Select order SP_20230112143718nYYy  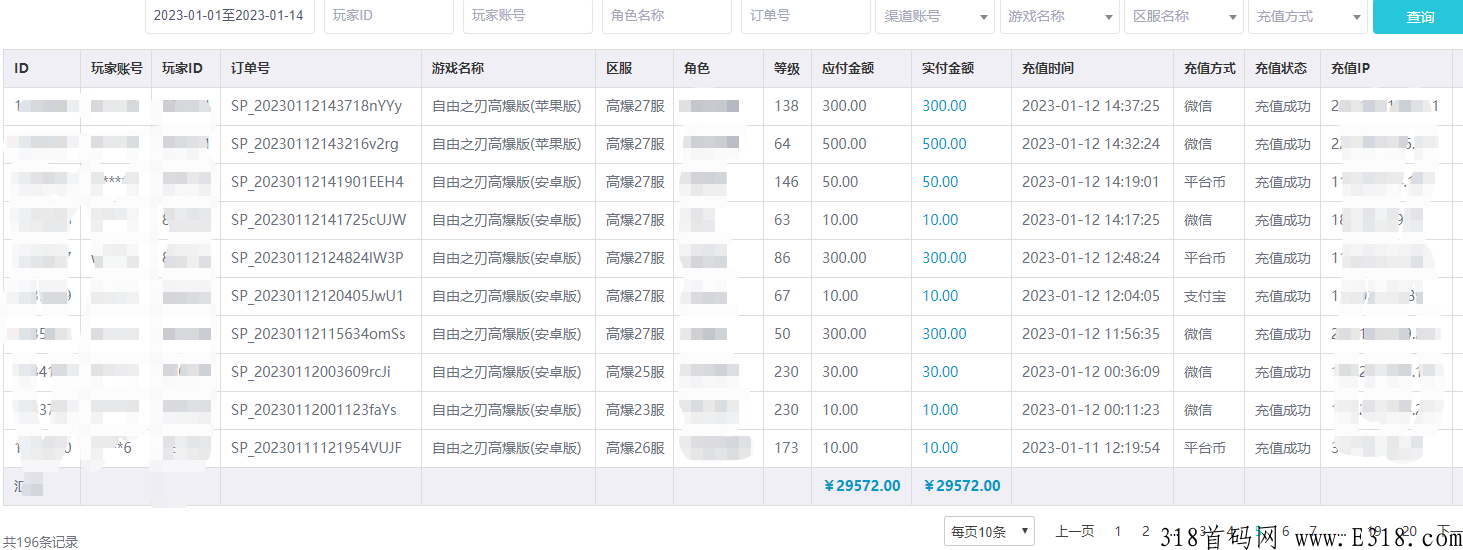tap(316, 106)
